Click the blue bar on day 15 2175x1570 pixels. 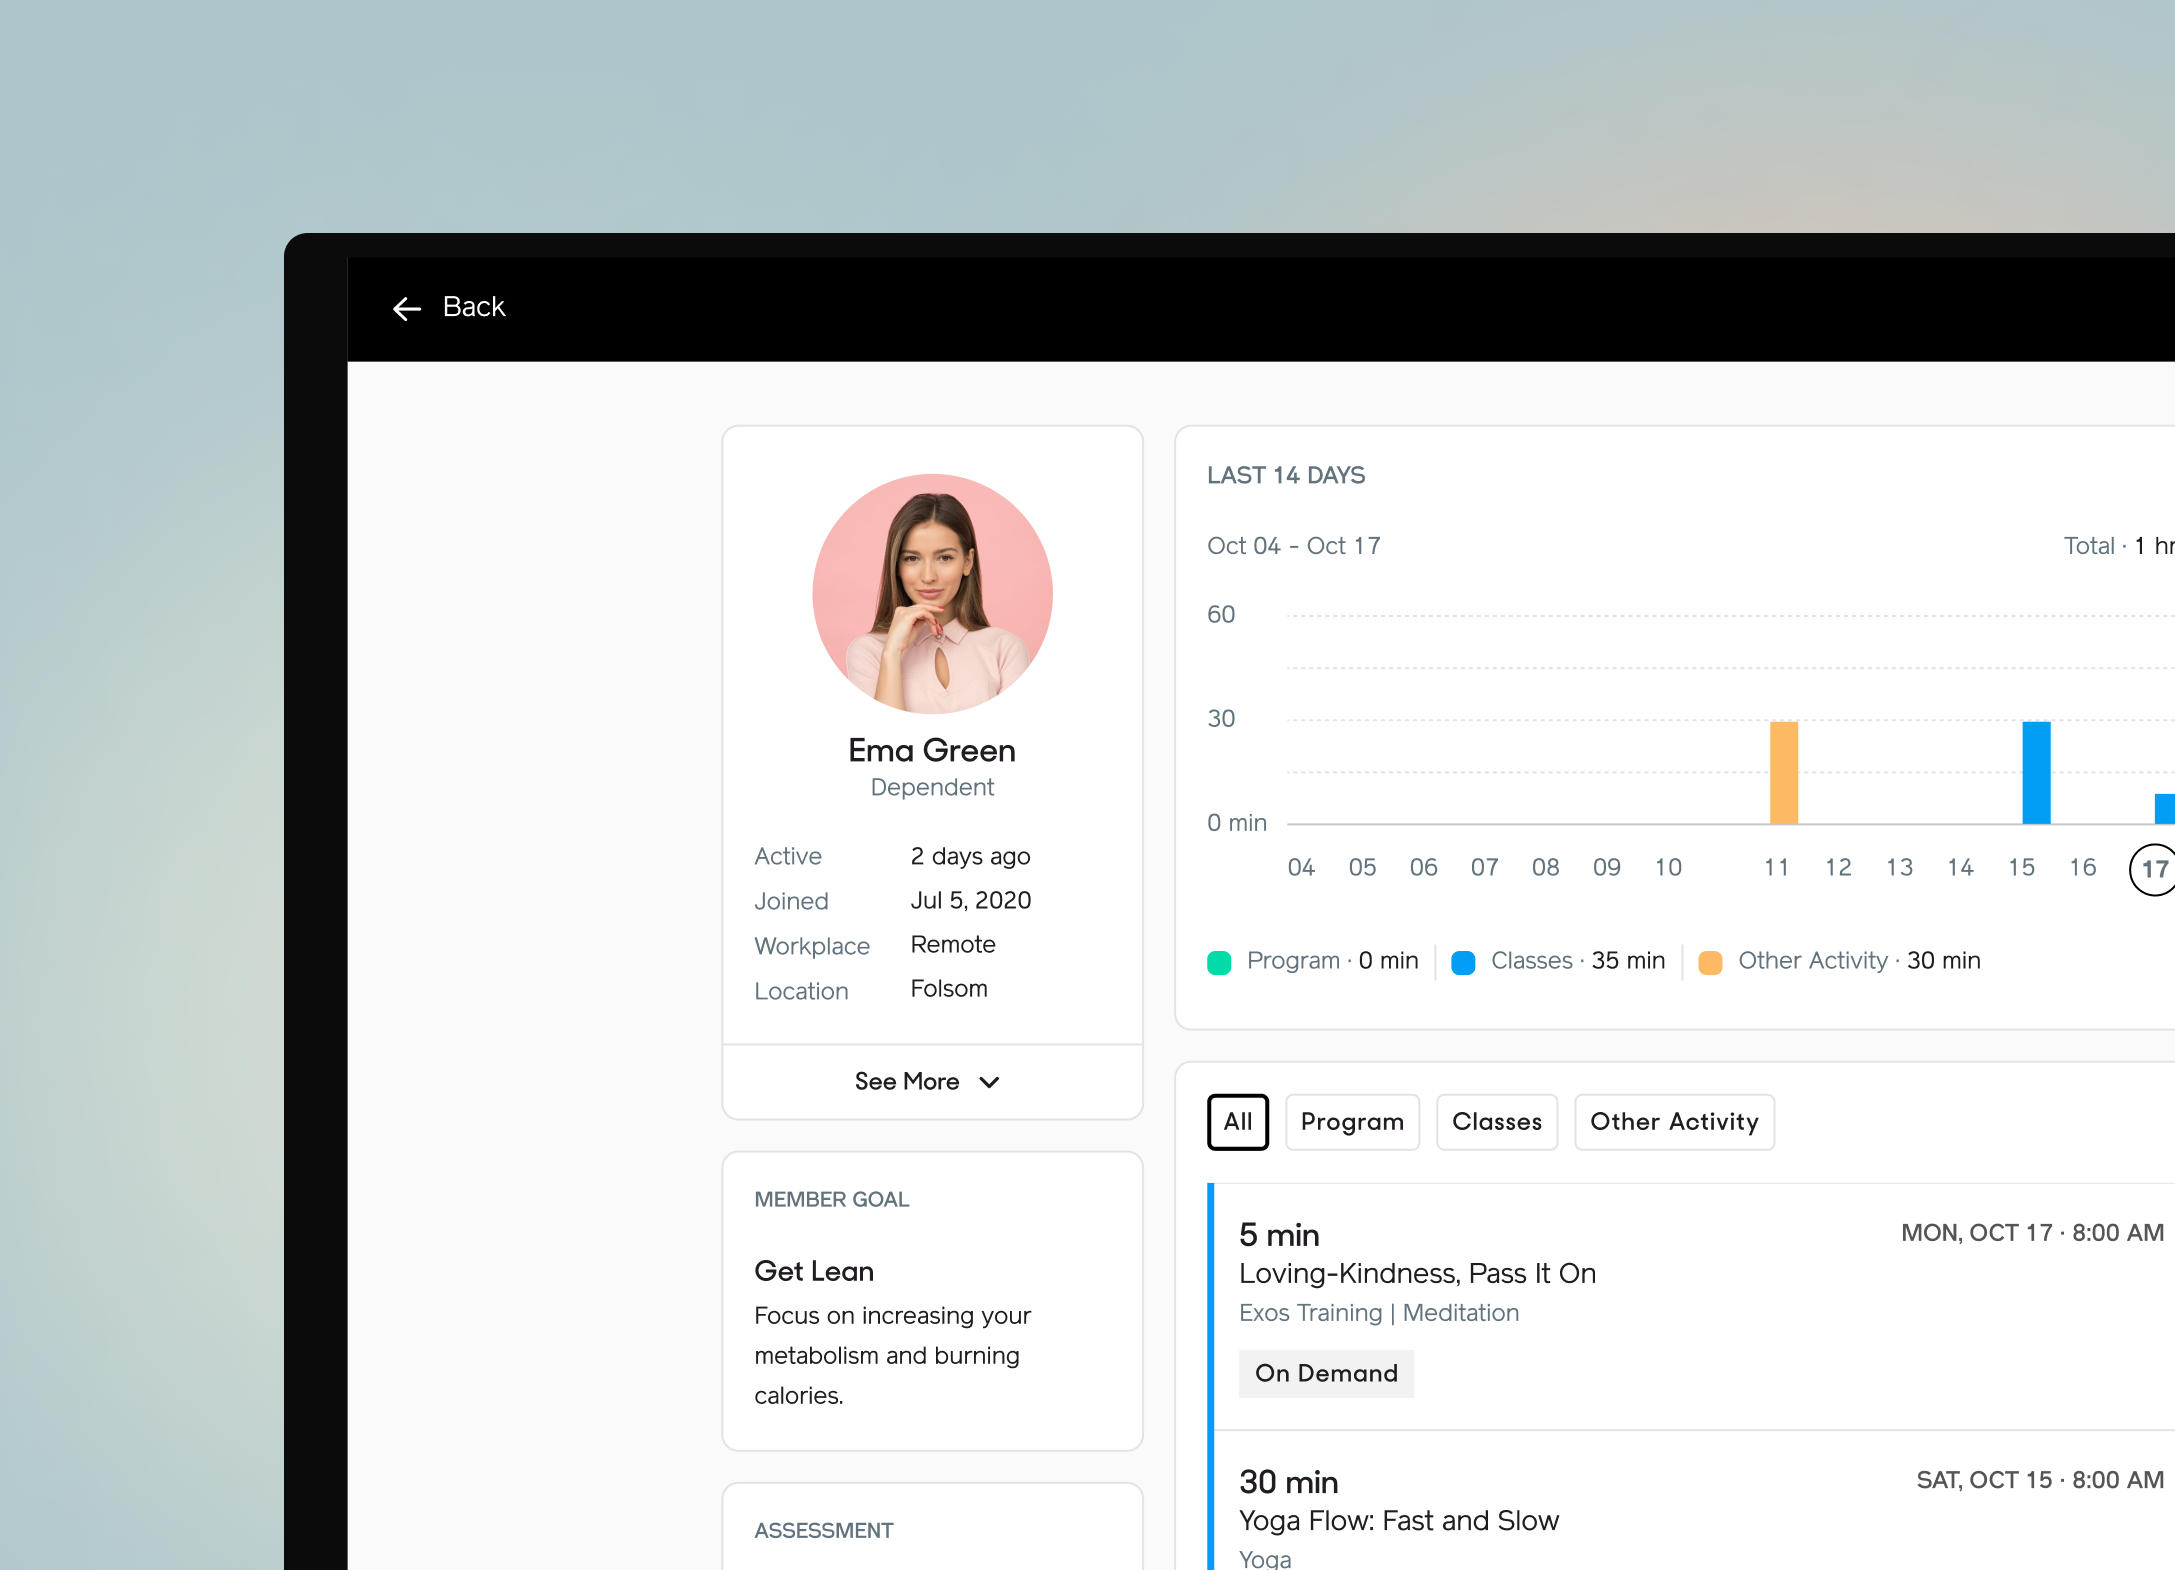[2036, 772]
